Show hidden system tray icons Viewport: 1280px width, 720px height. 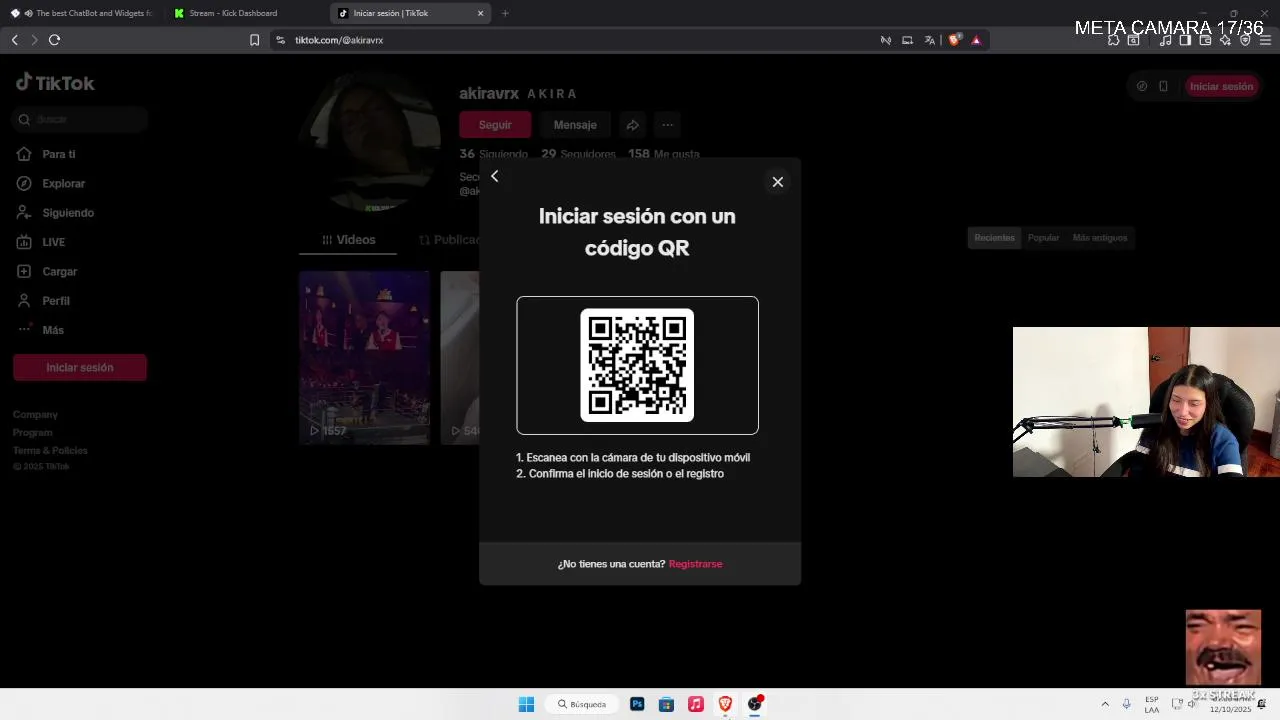coord(1105,704)
